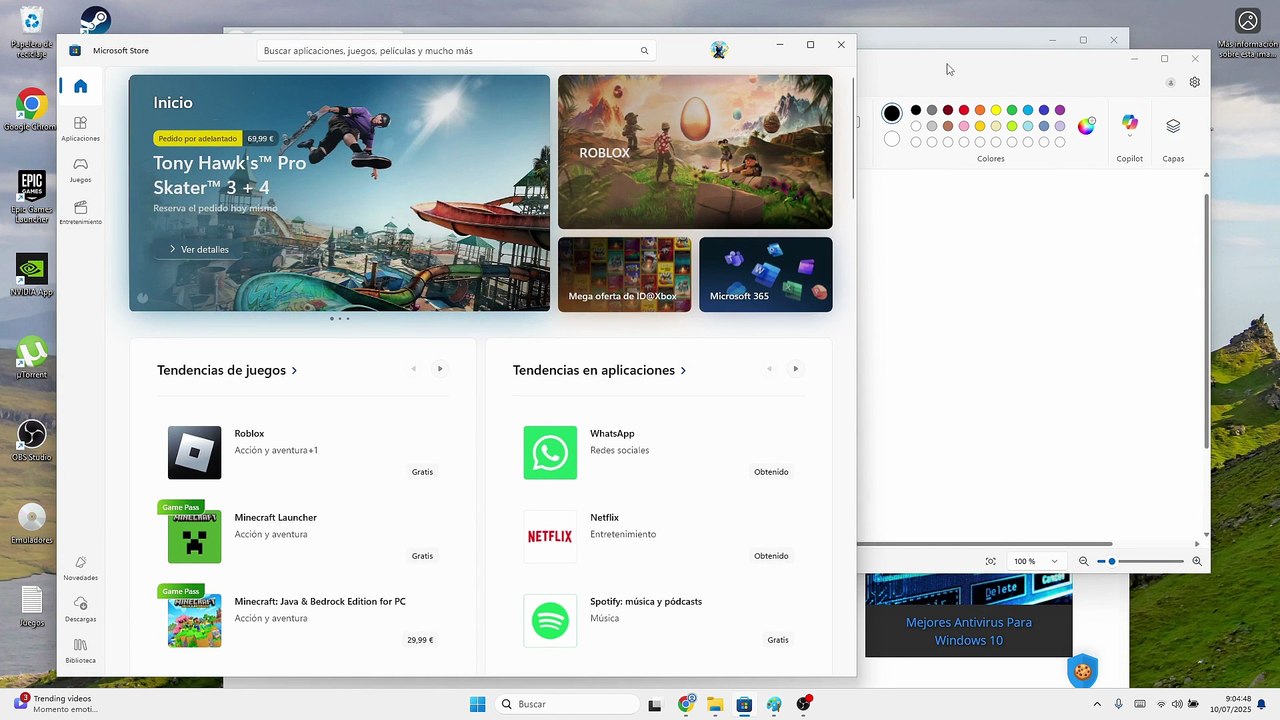
Task: Open the Paint account profile icon
Action: 1170,82
